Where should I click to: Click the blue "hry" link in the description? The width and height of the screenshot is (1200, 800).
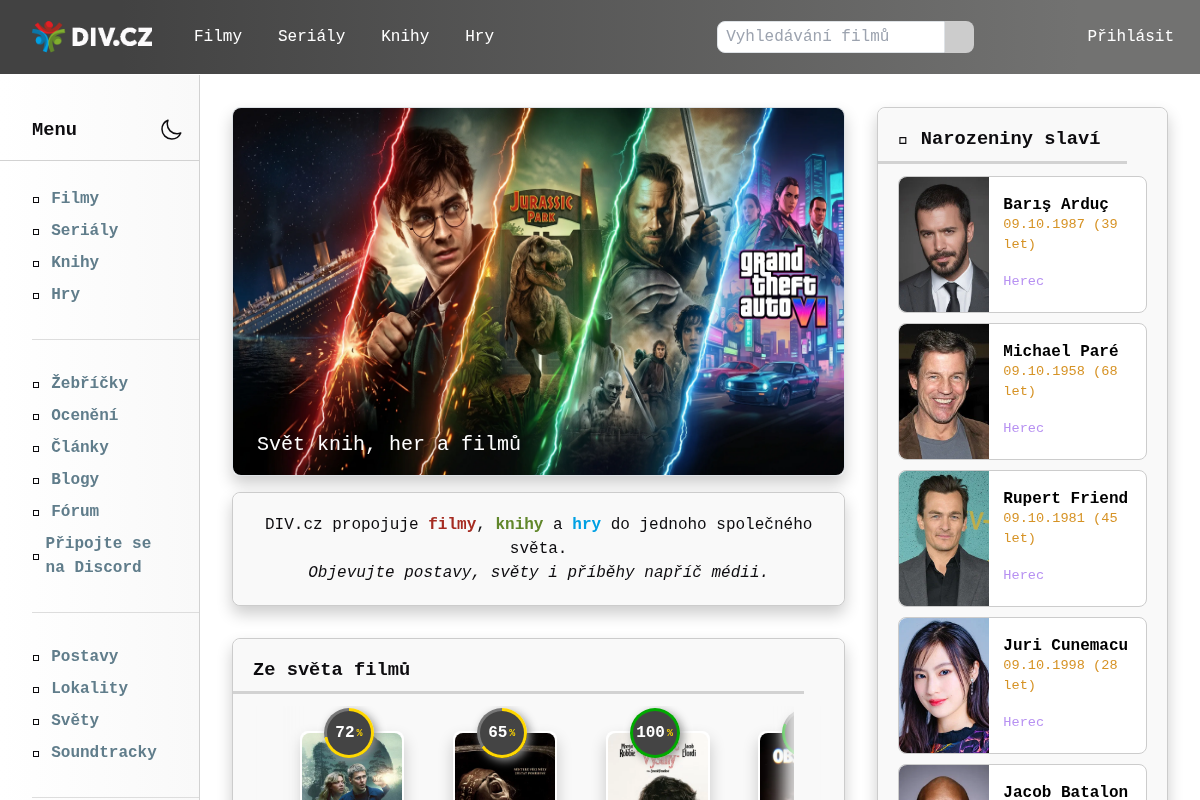tap(586, 525)
